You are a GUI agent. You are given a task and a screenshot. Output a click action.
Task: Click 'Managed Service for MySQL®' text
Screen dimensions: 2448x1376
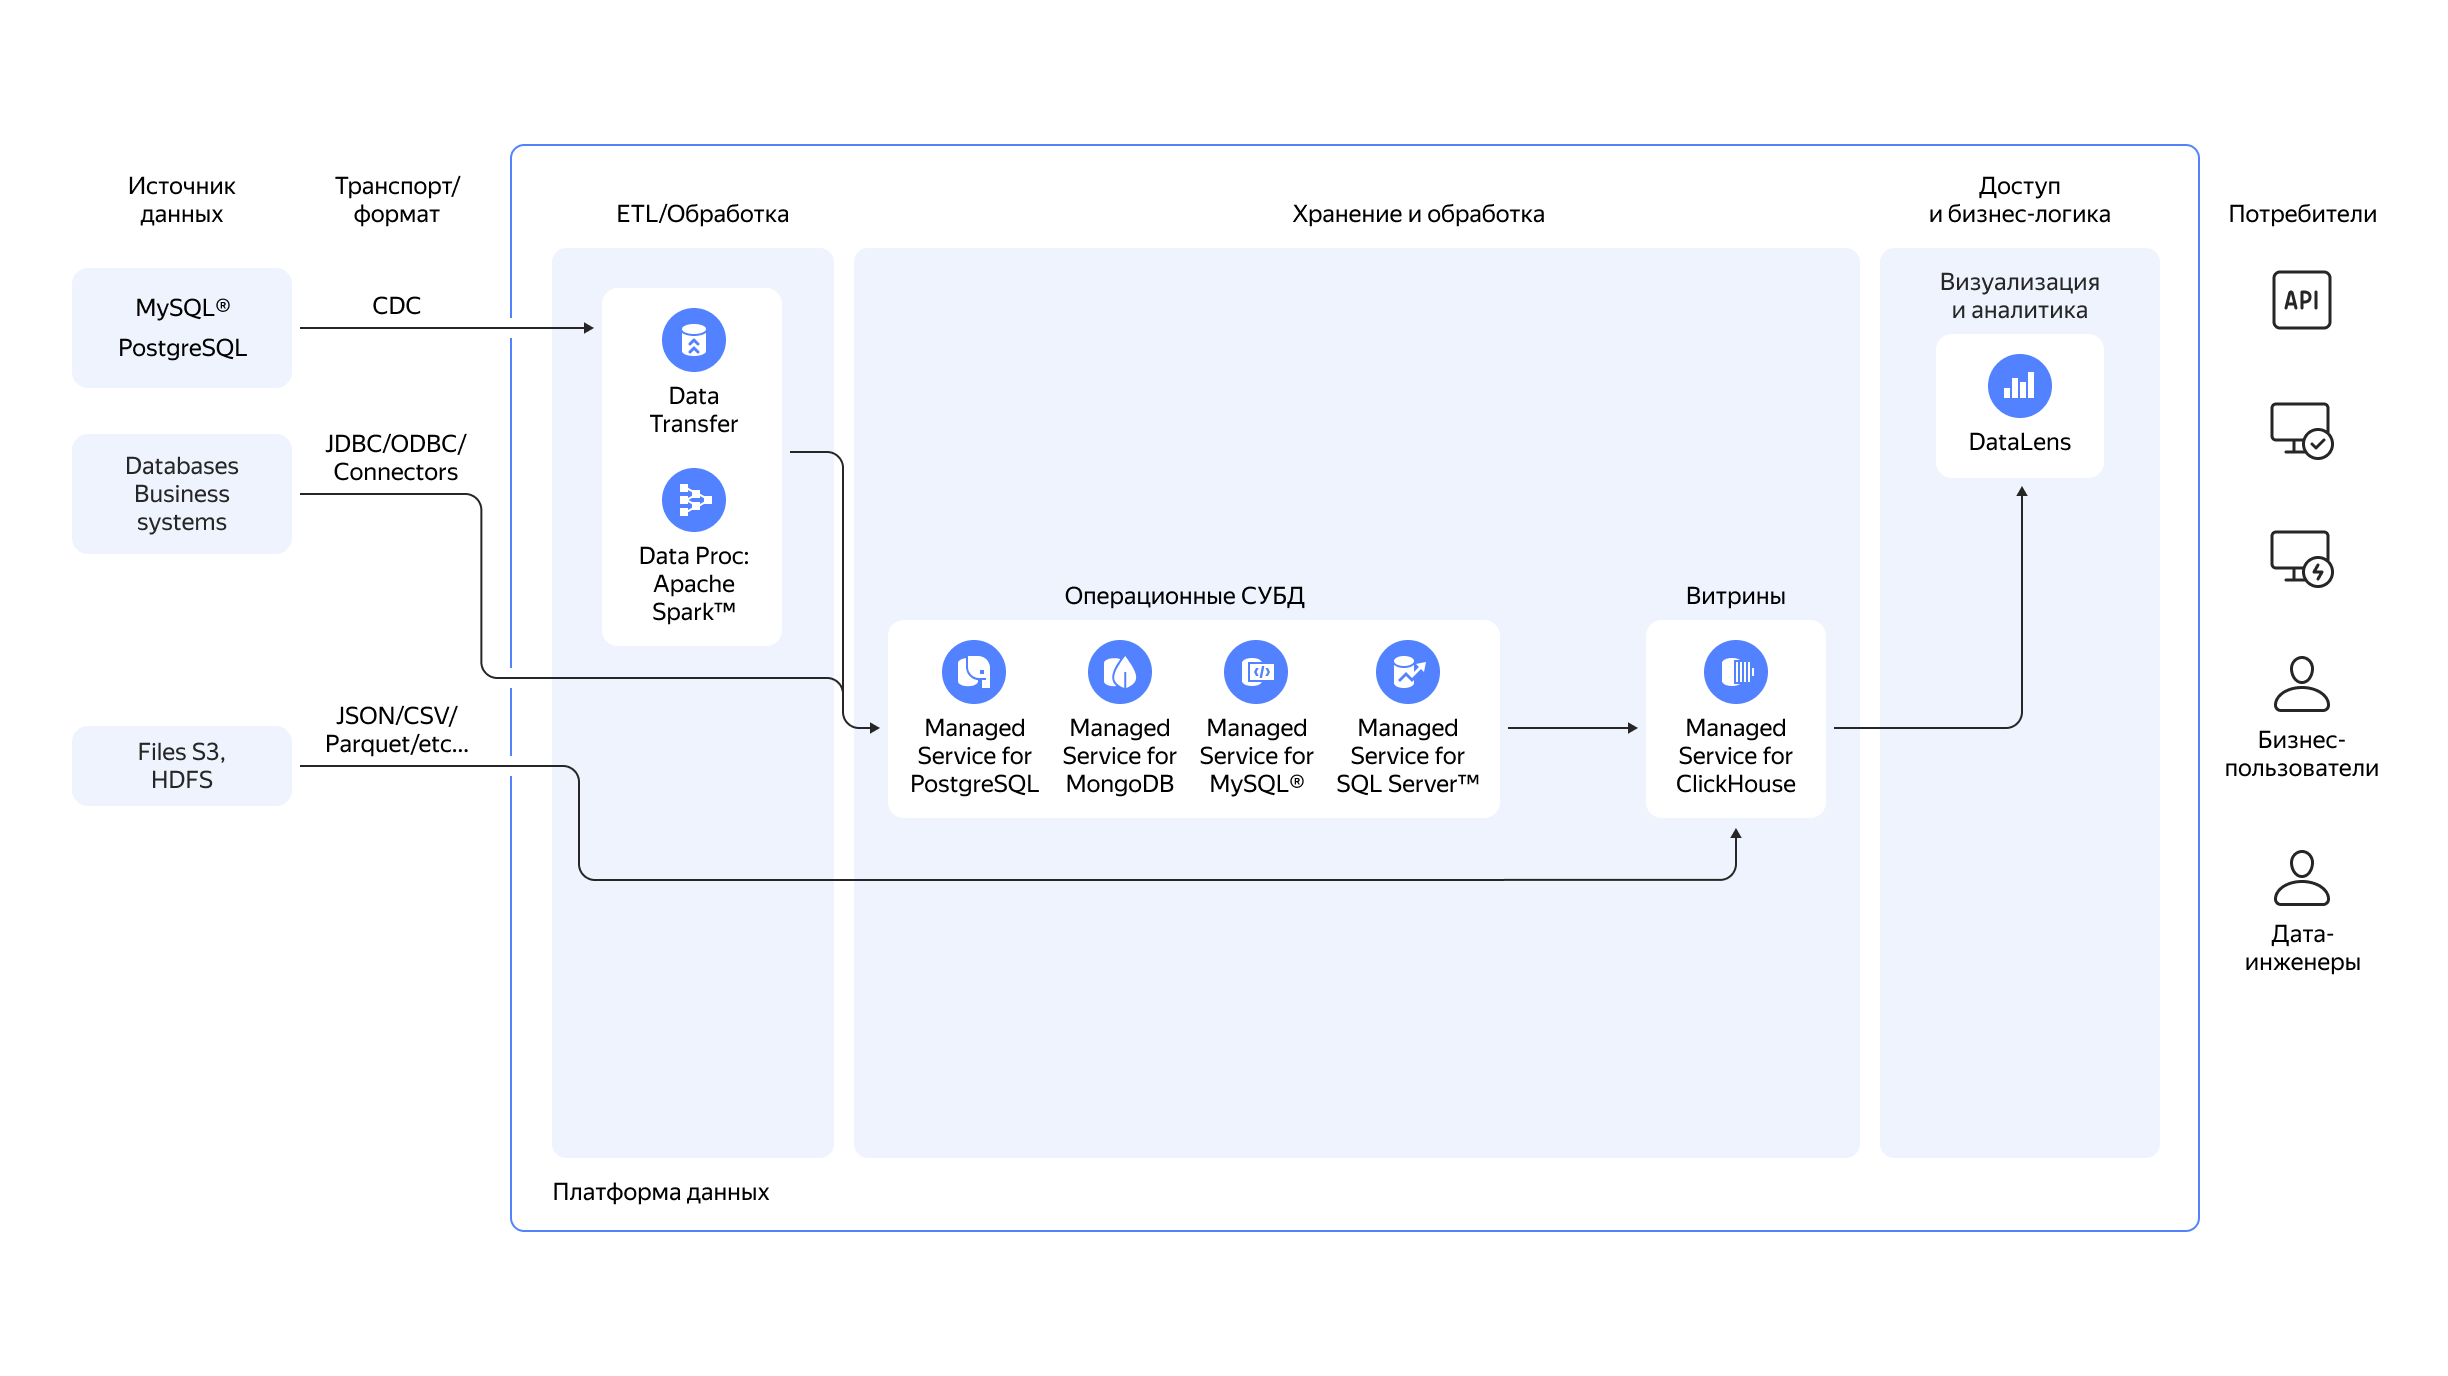pos(1256,756)
